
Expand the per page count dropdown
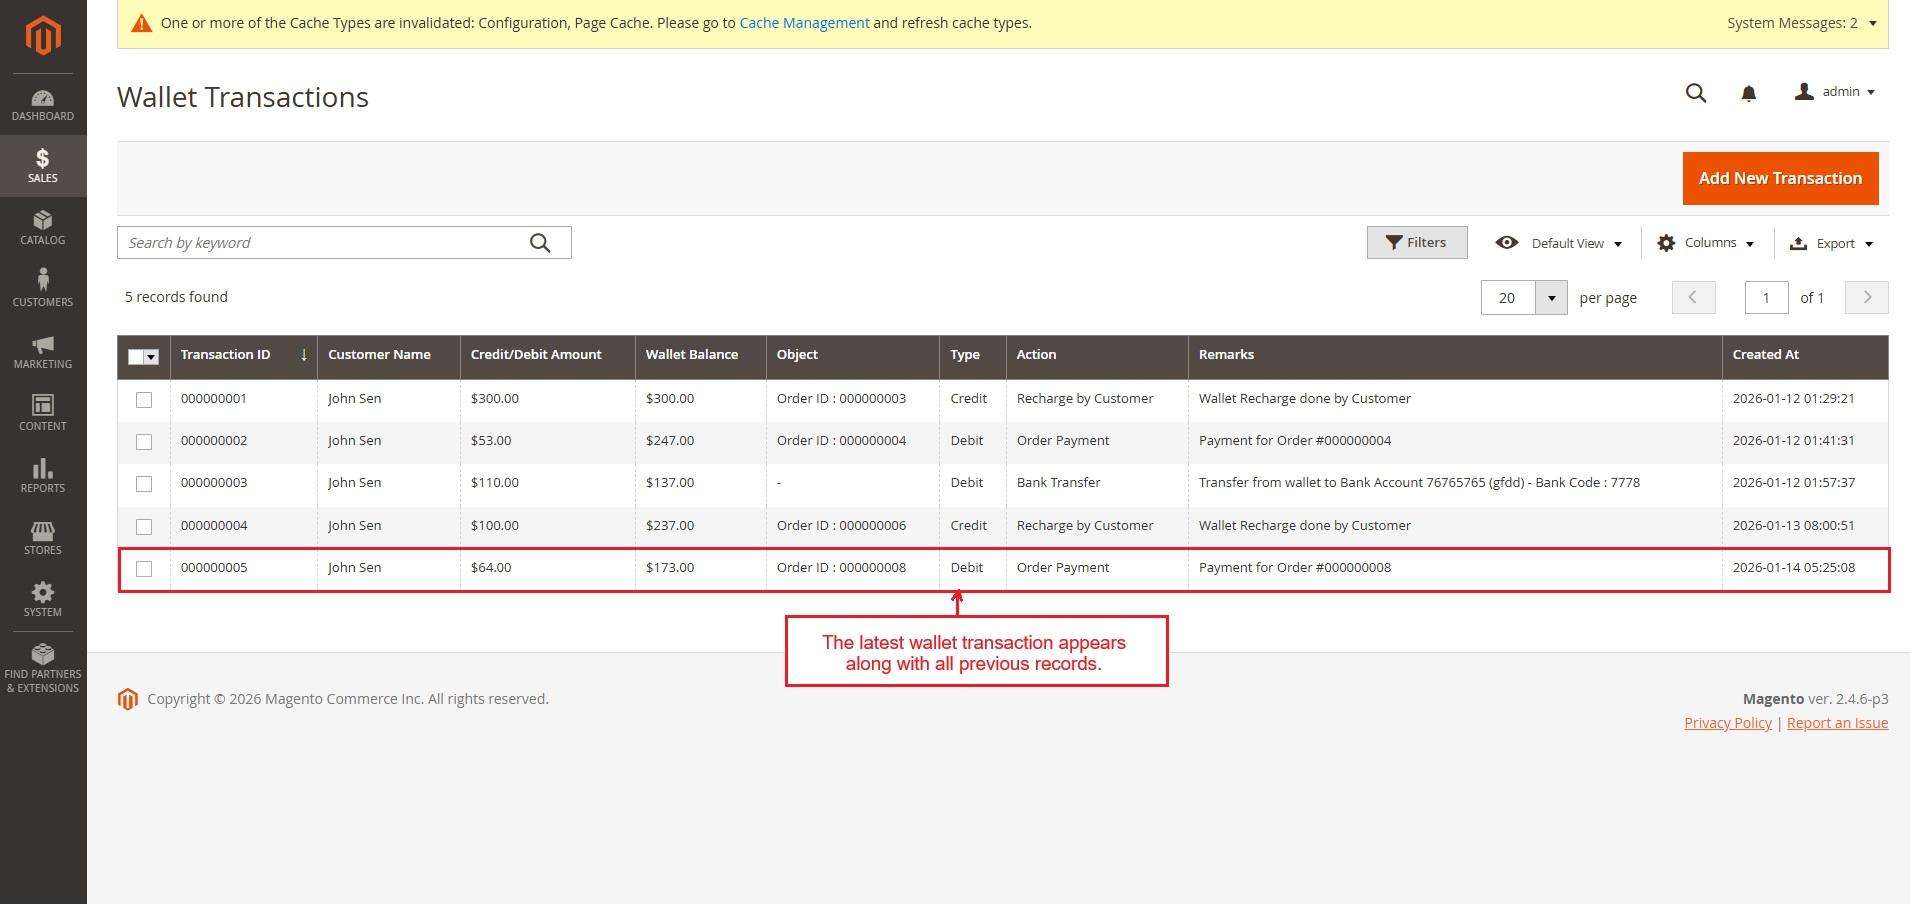[1551, 298]
